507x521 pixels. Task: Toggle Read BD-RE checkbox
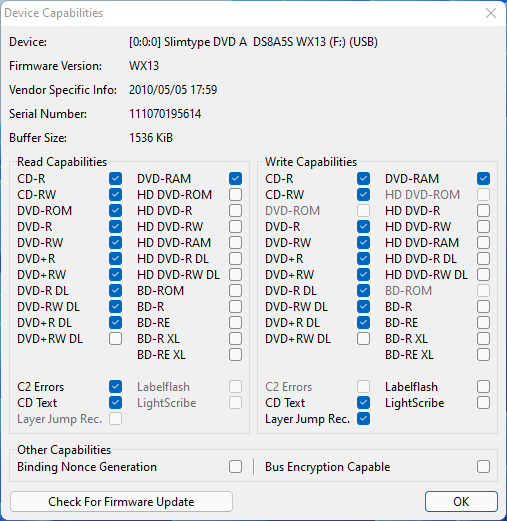coord(235,322)
